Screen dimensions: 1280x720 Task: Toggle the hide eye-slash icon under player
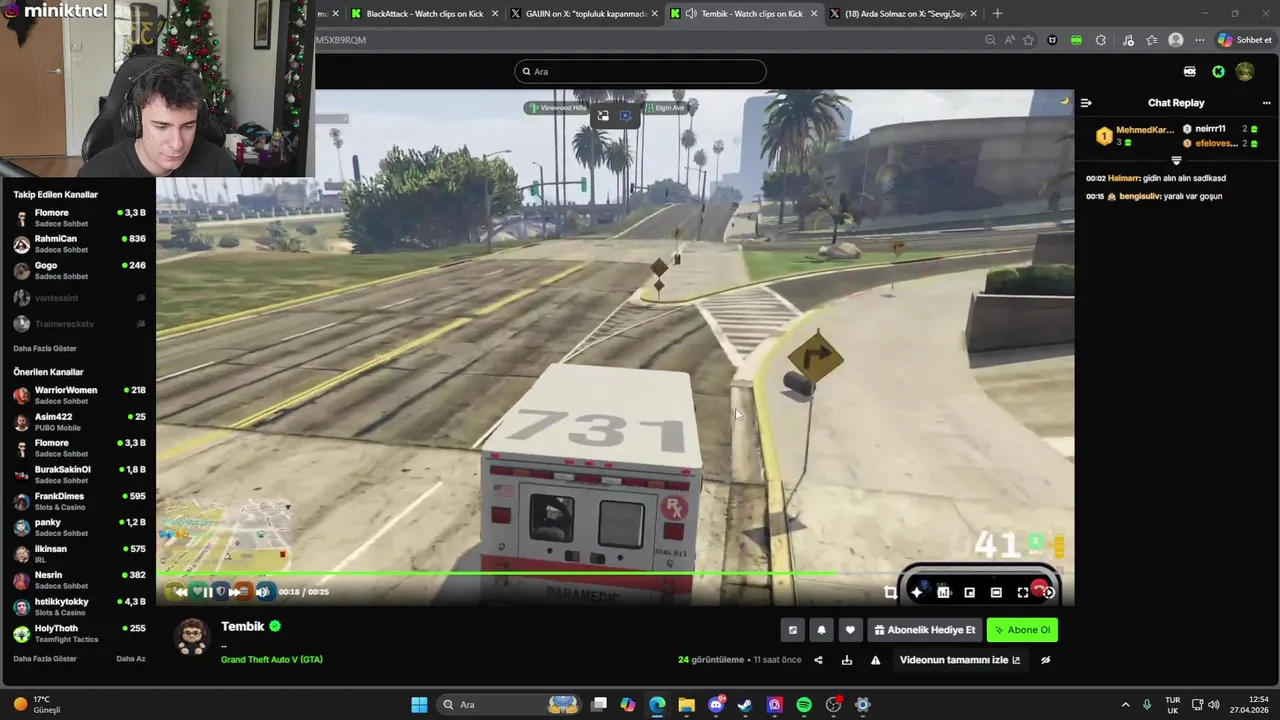coord(1046,660)
